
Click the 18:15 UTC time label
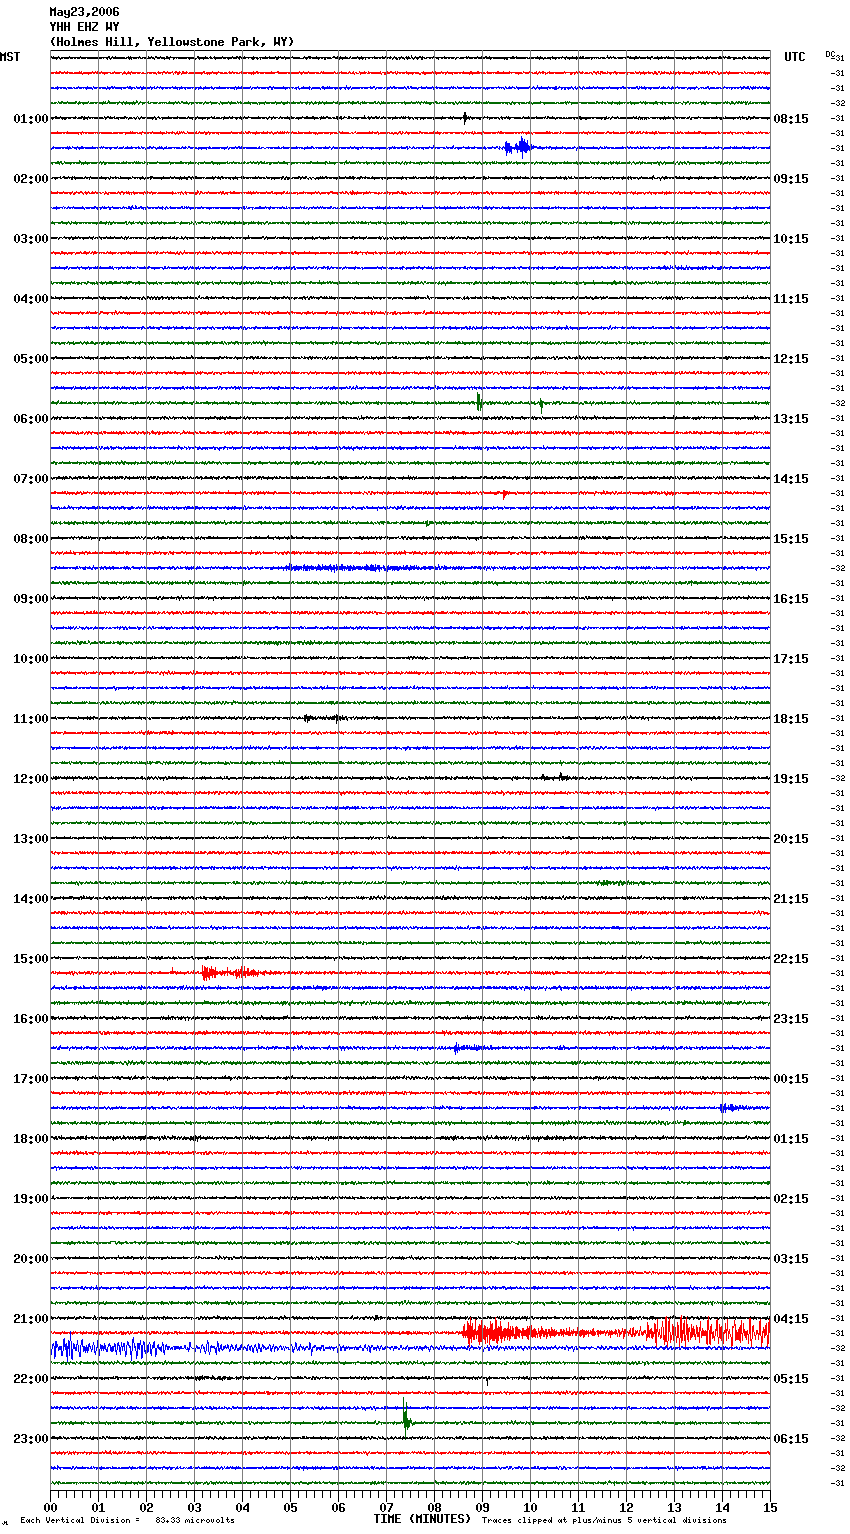coord(791,719)
